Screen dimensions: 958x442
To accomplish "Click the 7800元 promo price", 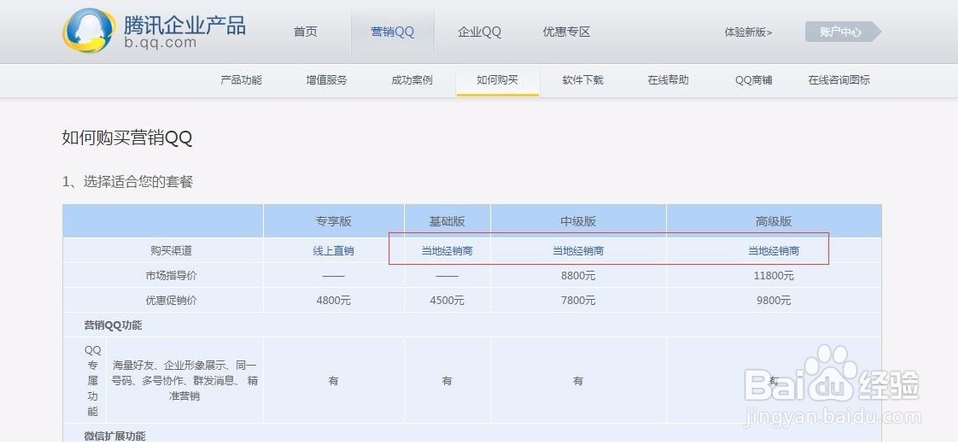I will pyautogui.click(x=578, y=301).
